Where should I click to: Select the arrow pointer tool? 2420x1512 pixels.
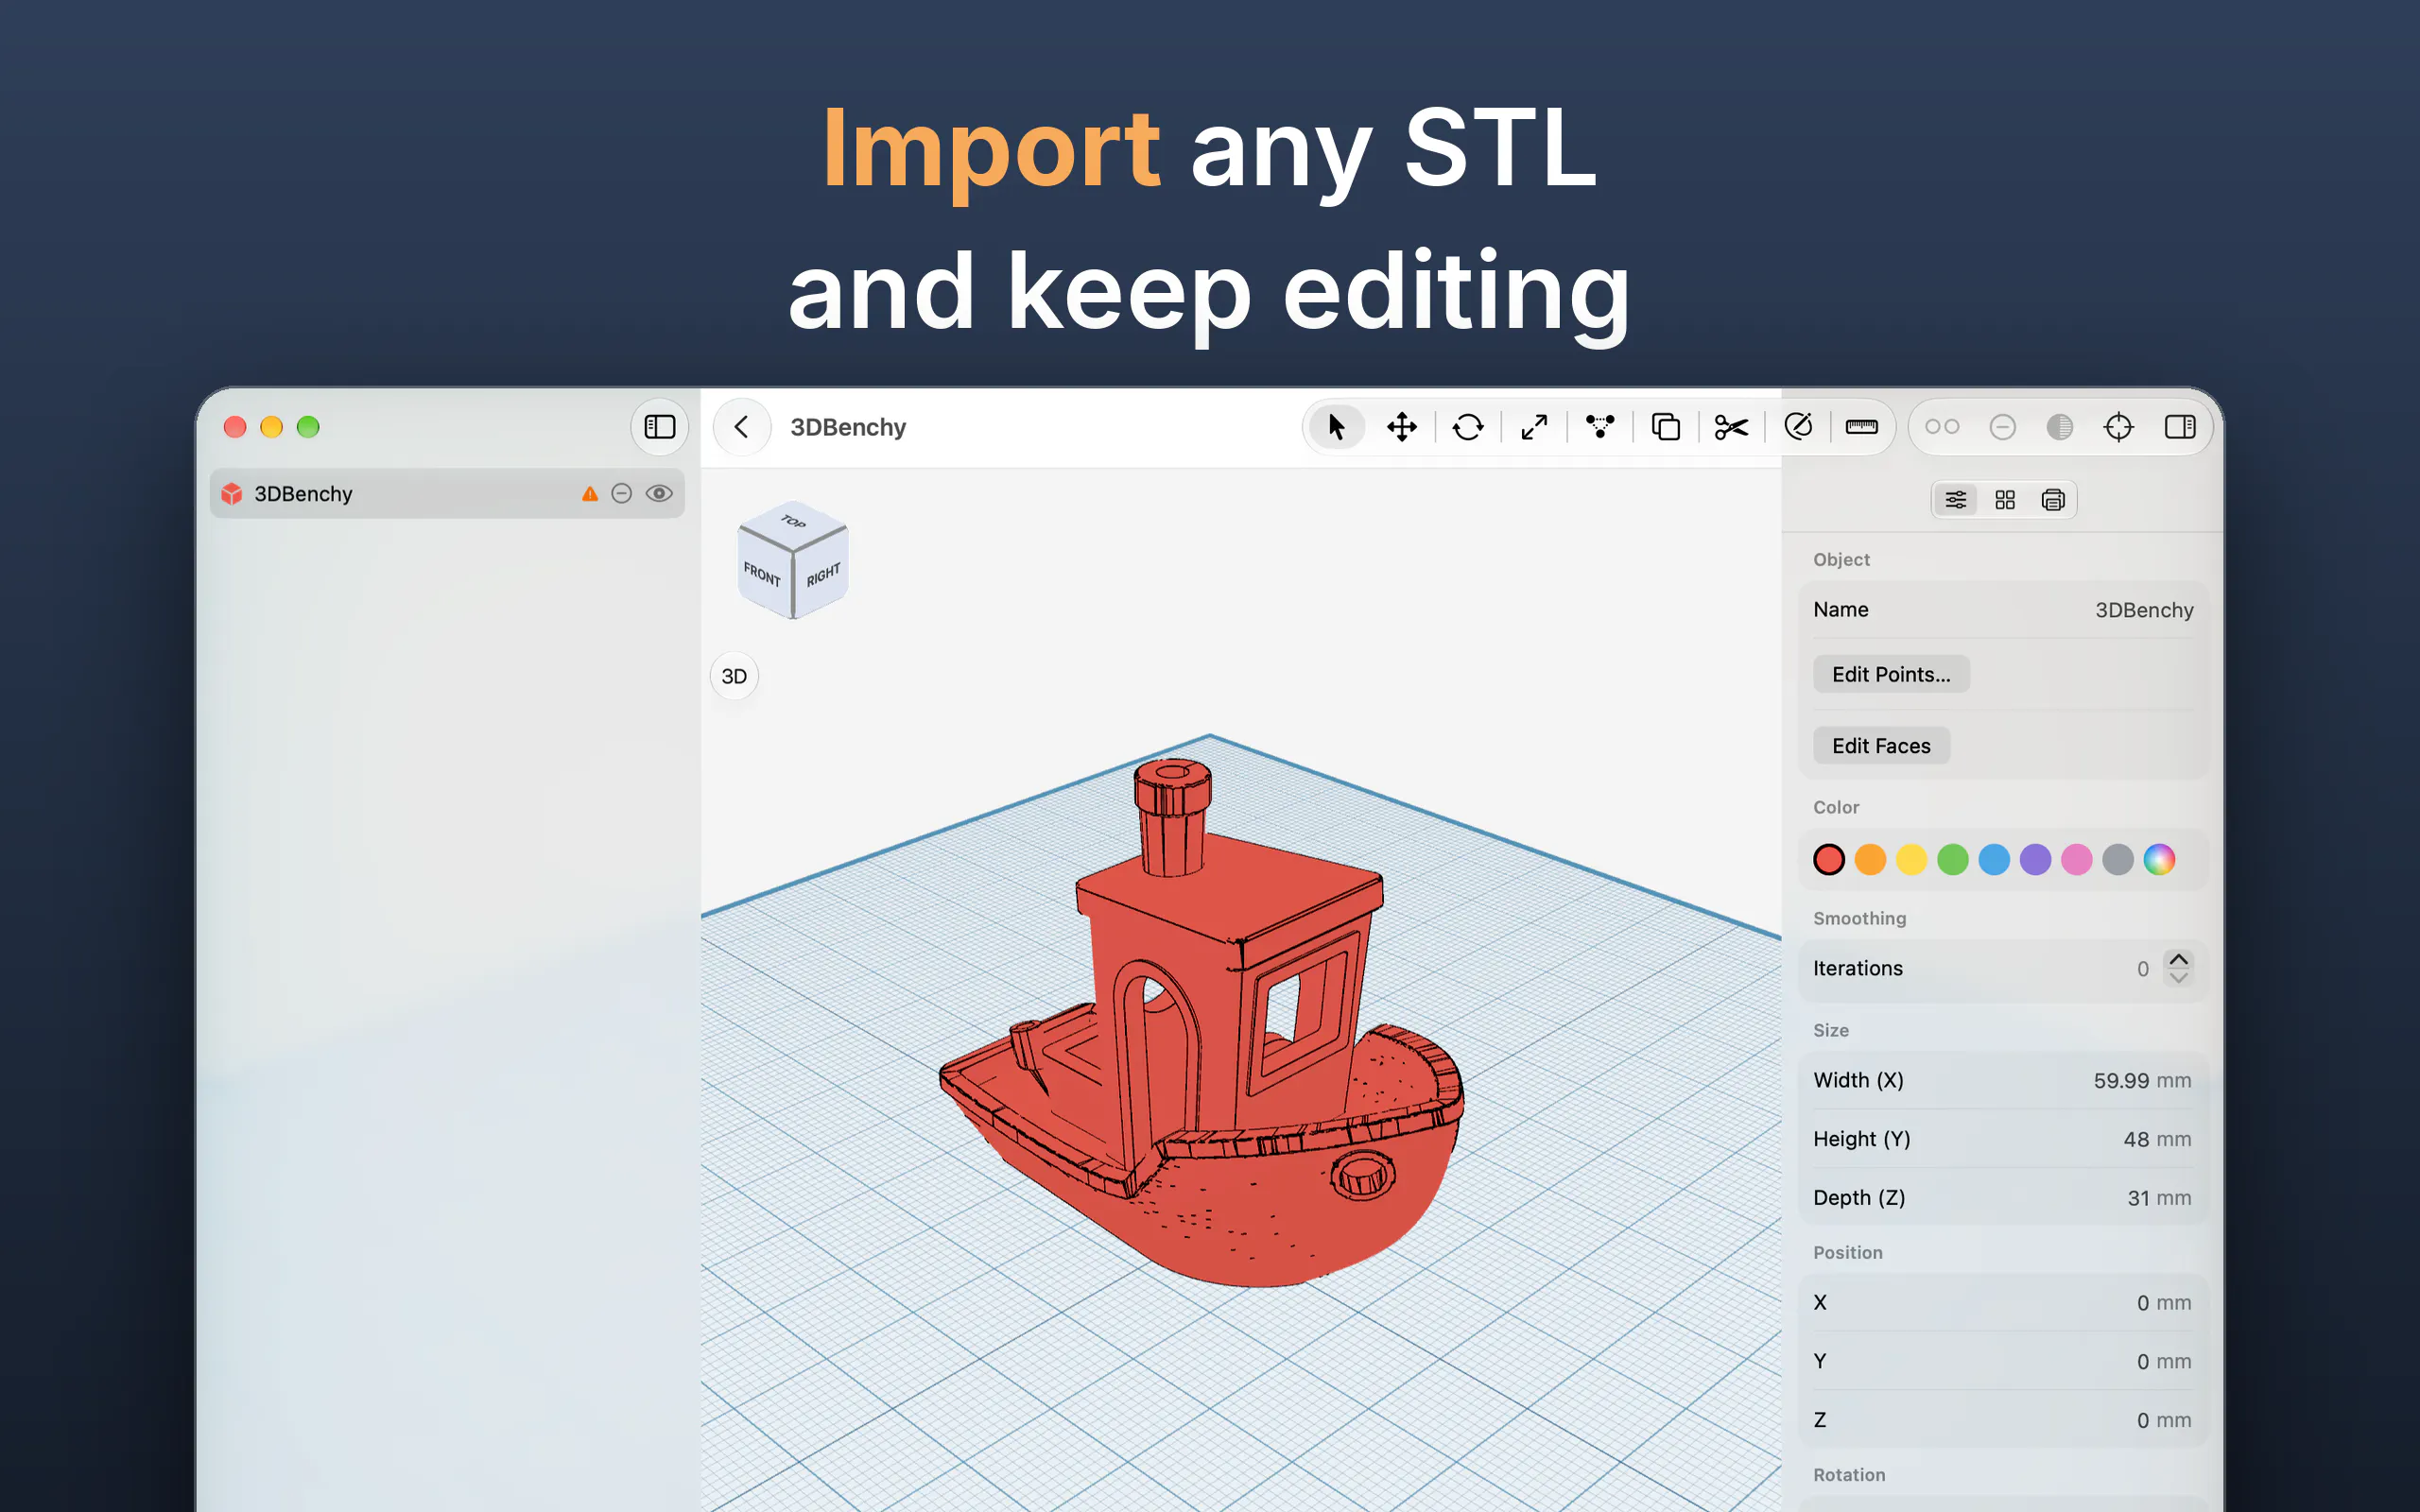[x=1336, y=427]
